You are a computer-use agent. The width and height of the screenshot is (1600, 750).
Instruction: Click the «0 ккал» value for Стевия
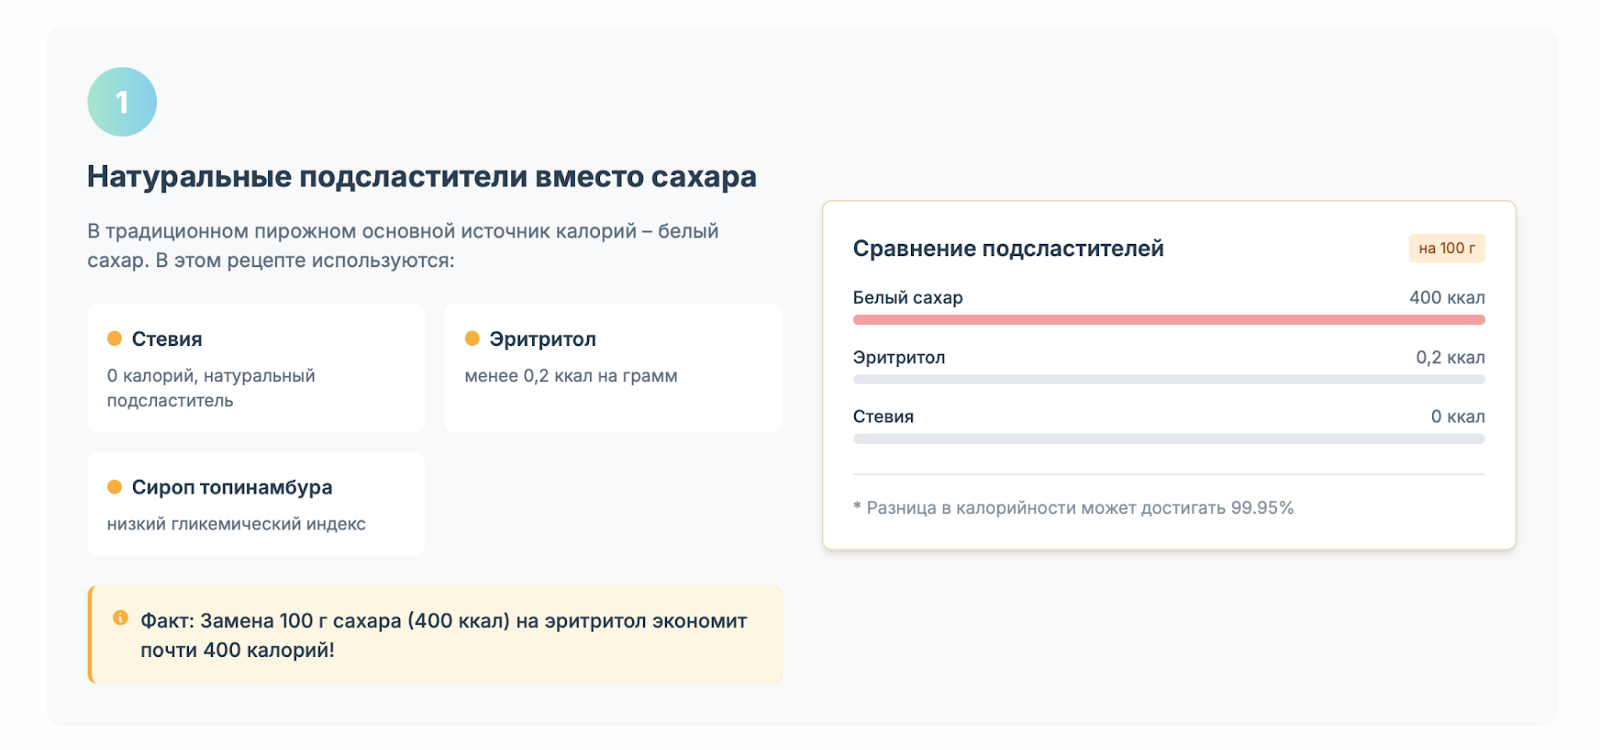tap(1457, 417)
